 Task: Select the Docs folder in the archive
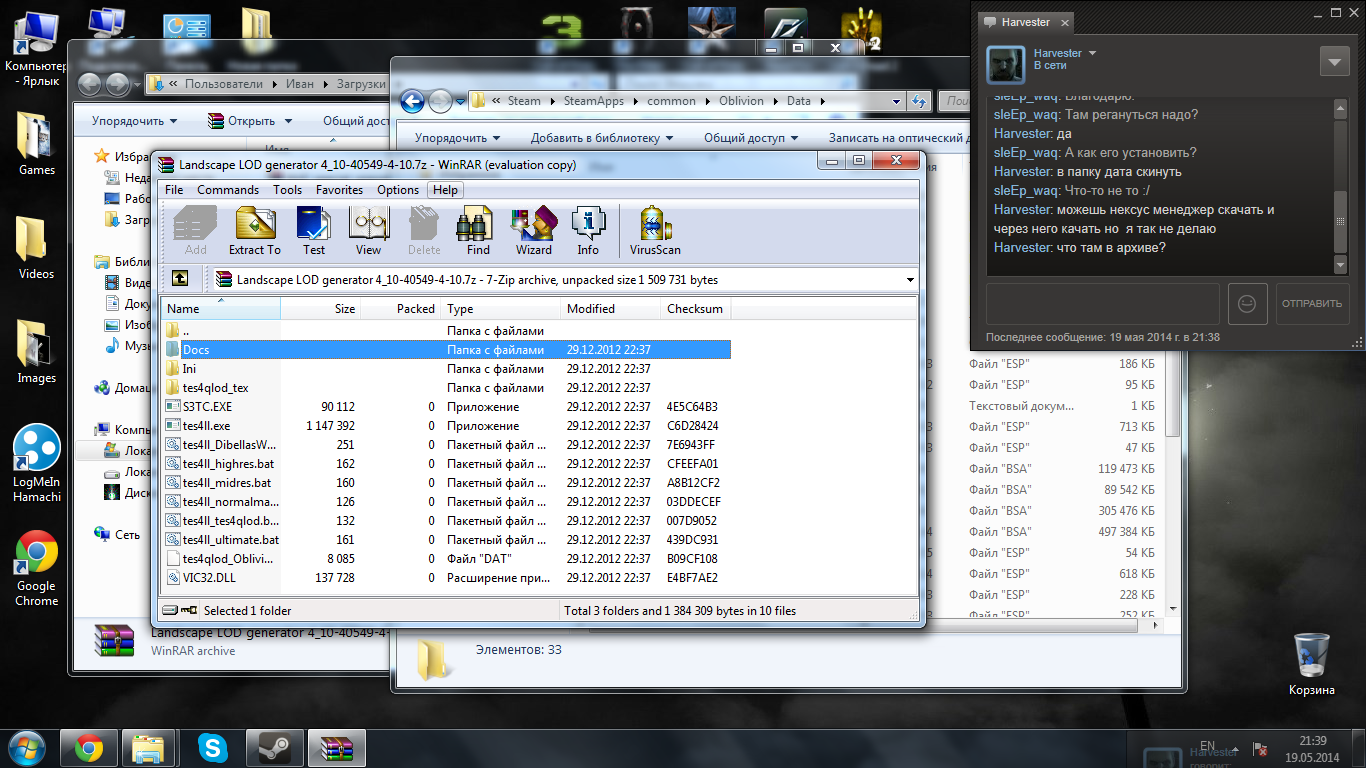(446, 350)
